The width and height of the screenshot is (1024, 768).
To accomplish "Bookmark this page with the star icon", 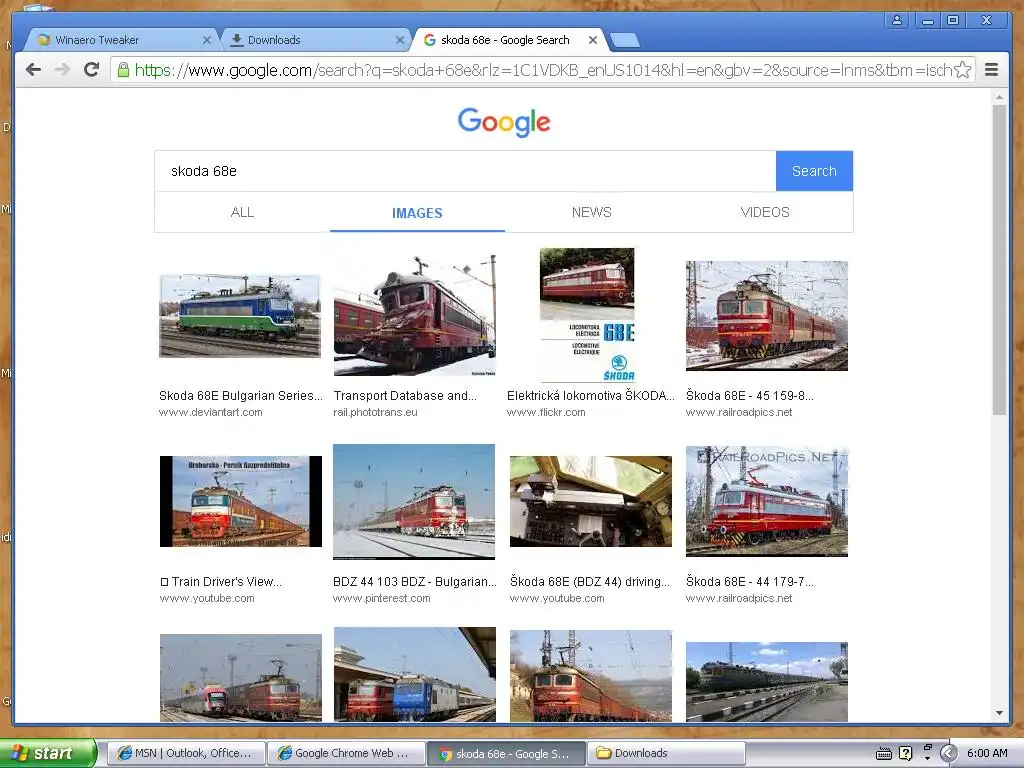I will (x=963, y=70).
